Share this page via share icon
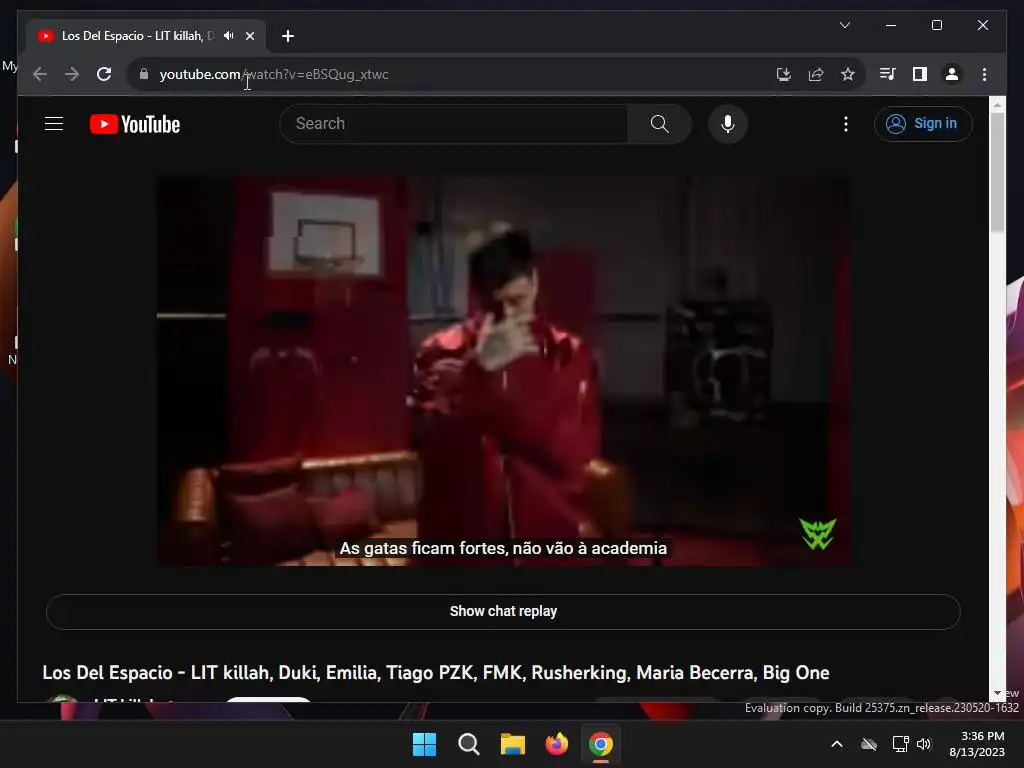 (816, 74)
